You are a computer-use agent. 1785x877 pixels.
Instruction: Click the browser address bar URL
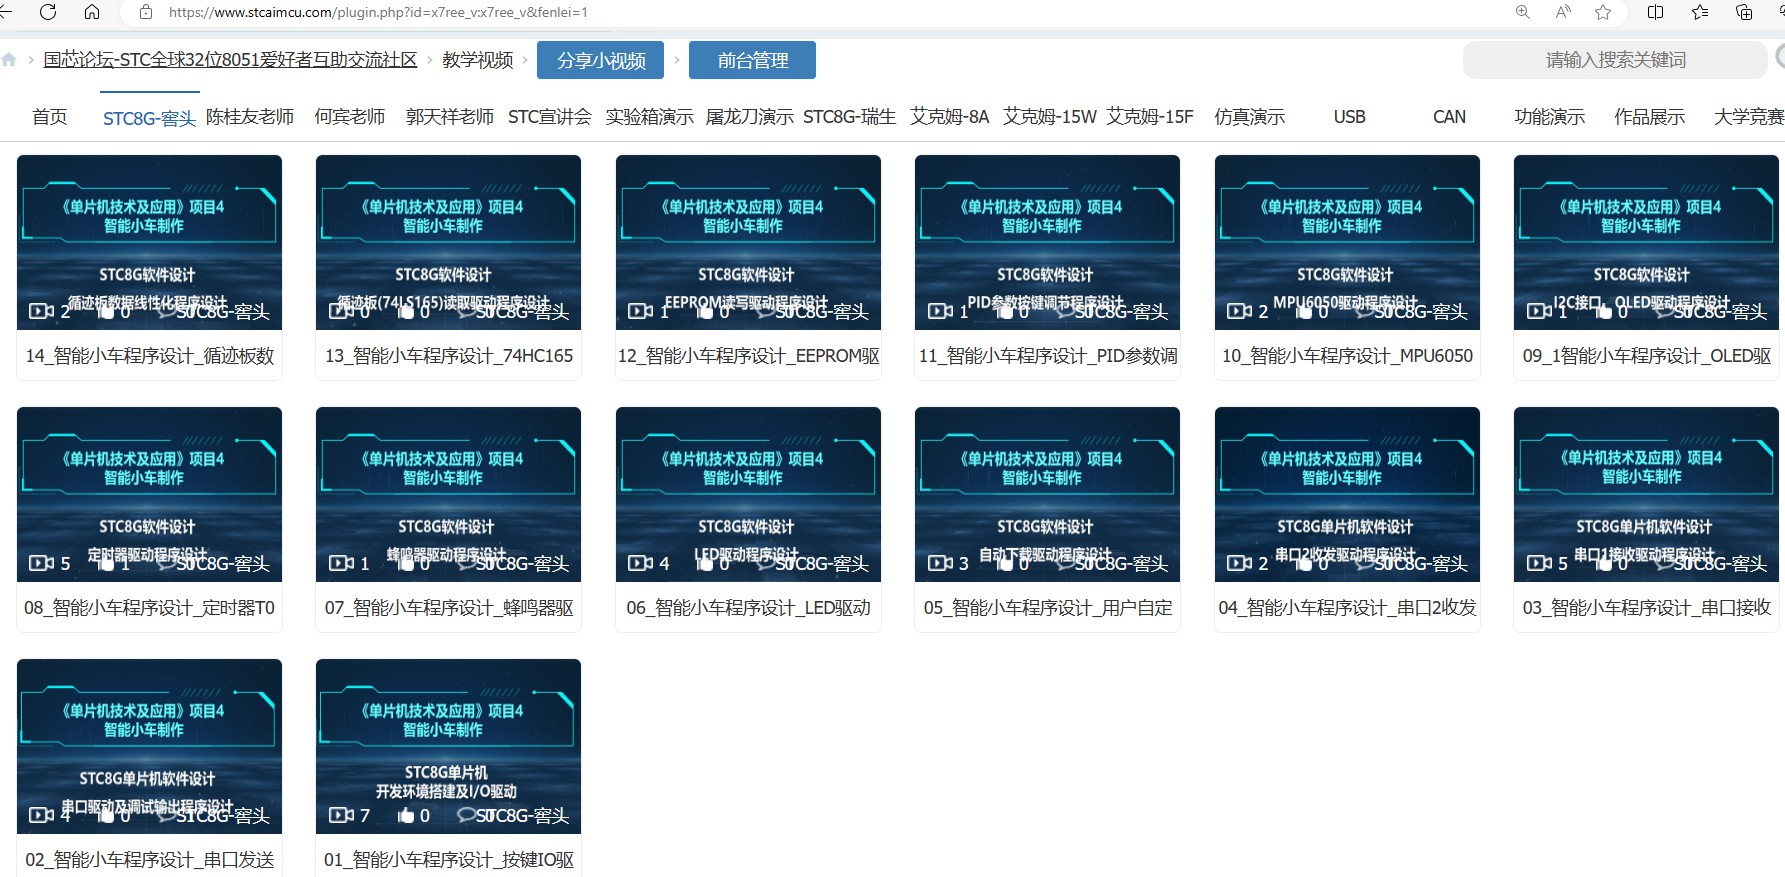click(x=378, y=12)
